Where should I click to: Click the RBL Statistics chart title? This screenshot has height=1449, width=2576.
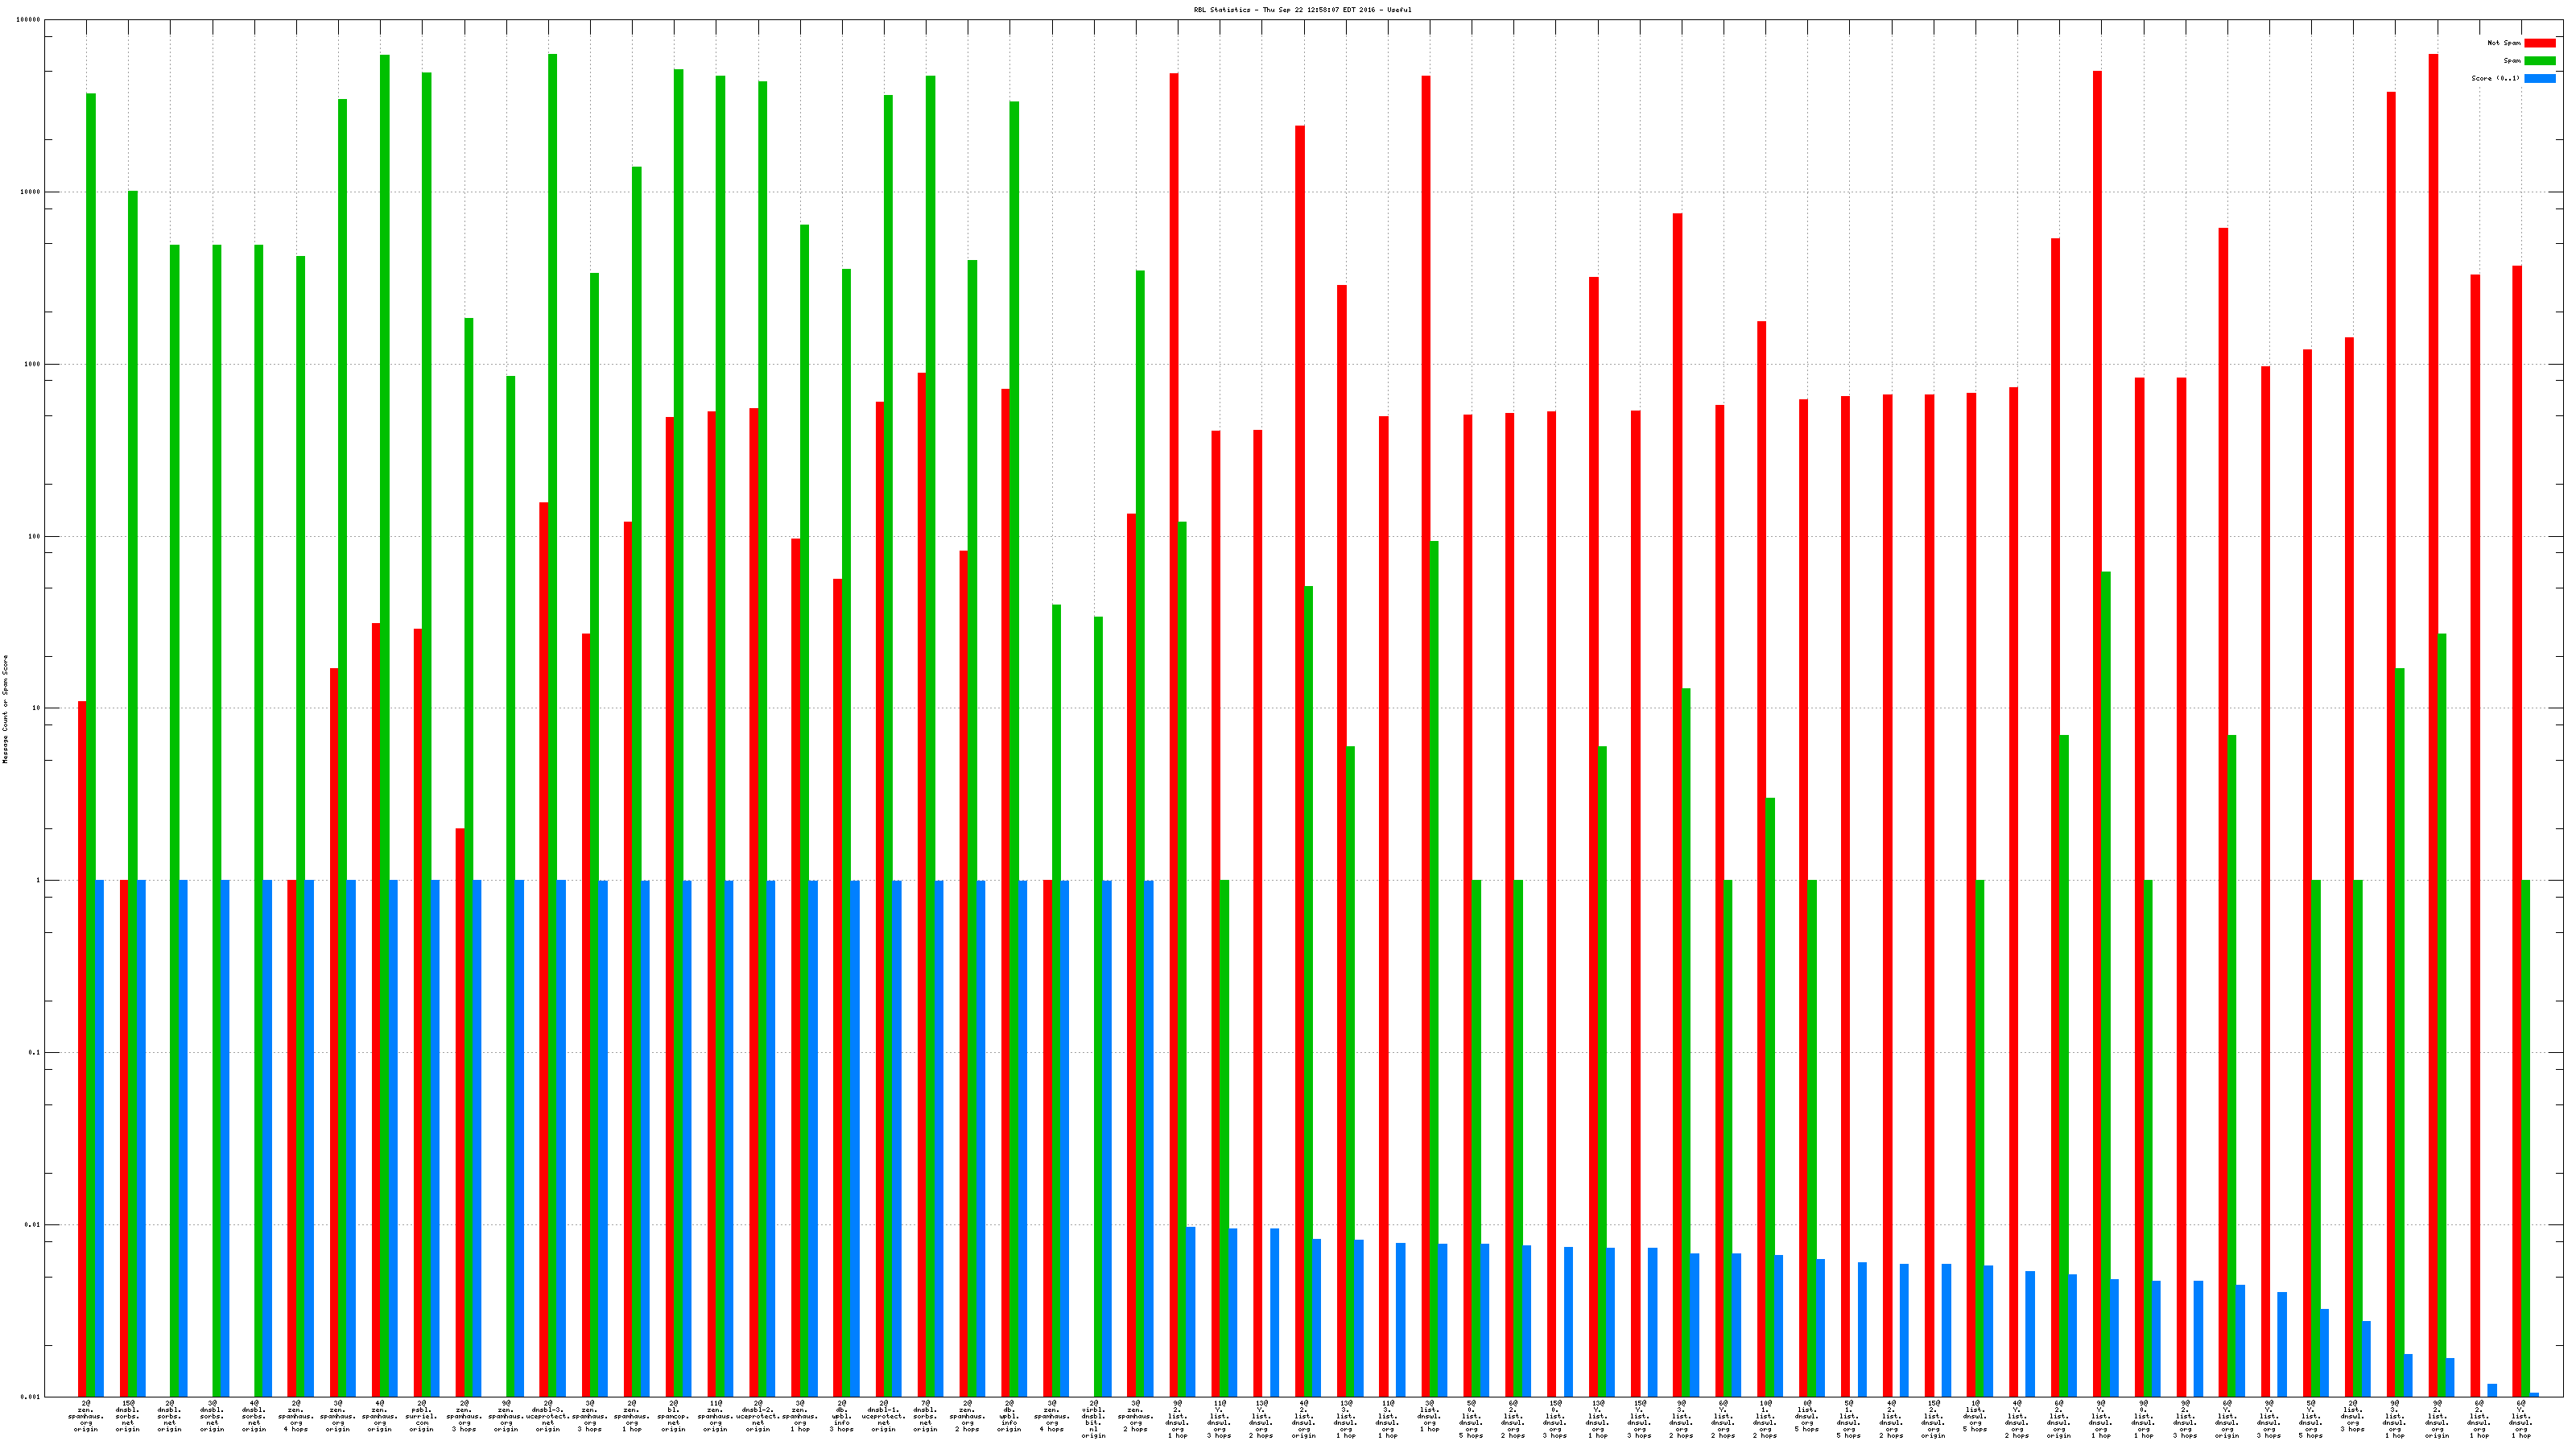1302,10
